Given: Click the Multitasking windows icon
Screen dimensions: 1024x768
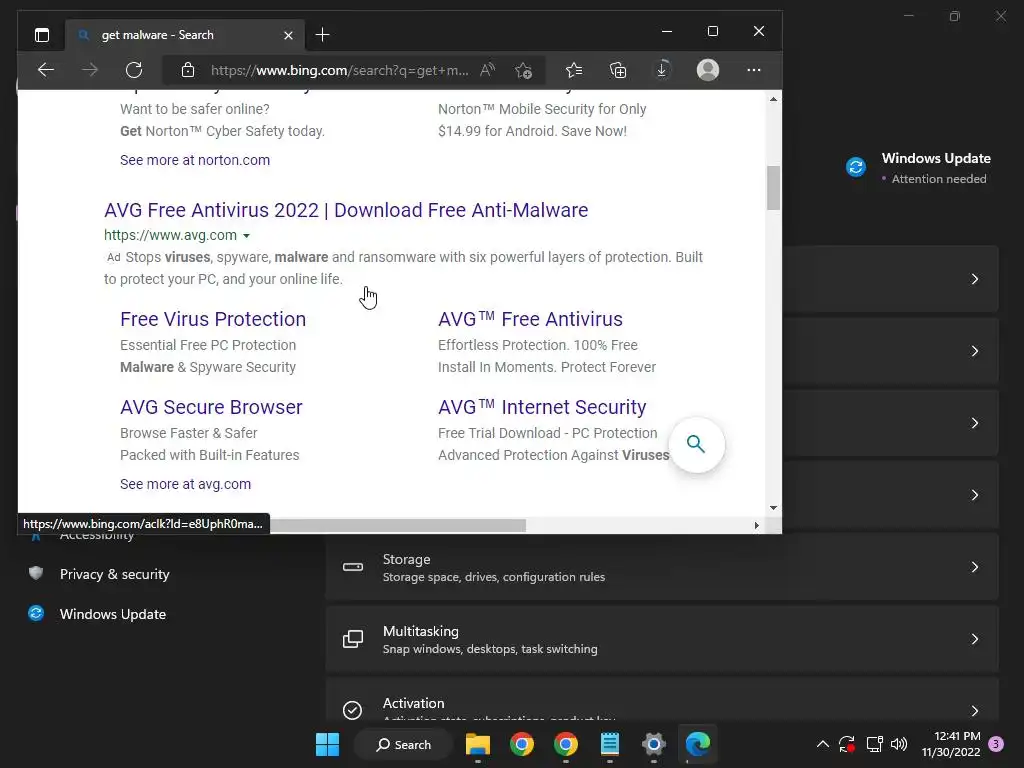Looking at the screenshot, I should click(x=353, y=639).
